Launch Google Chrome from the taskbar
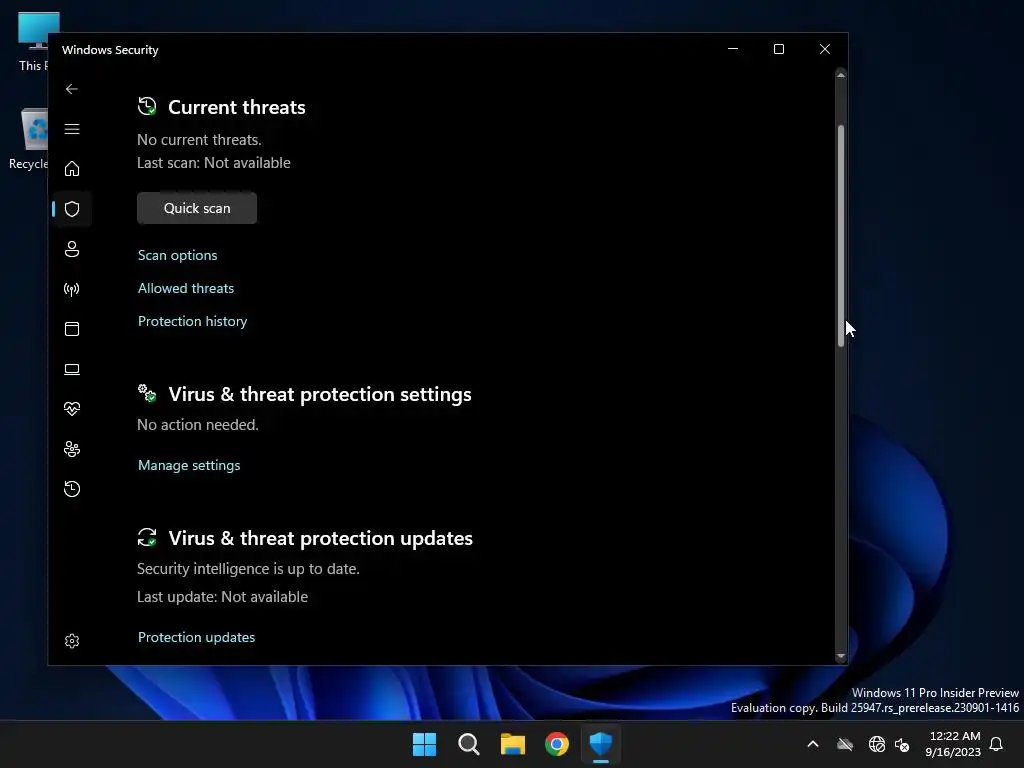Image resolution: width=1024 pixels, height=768 pixels. [x=557, y=744]
